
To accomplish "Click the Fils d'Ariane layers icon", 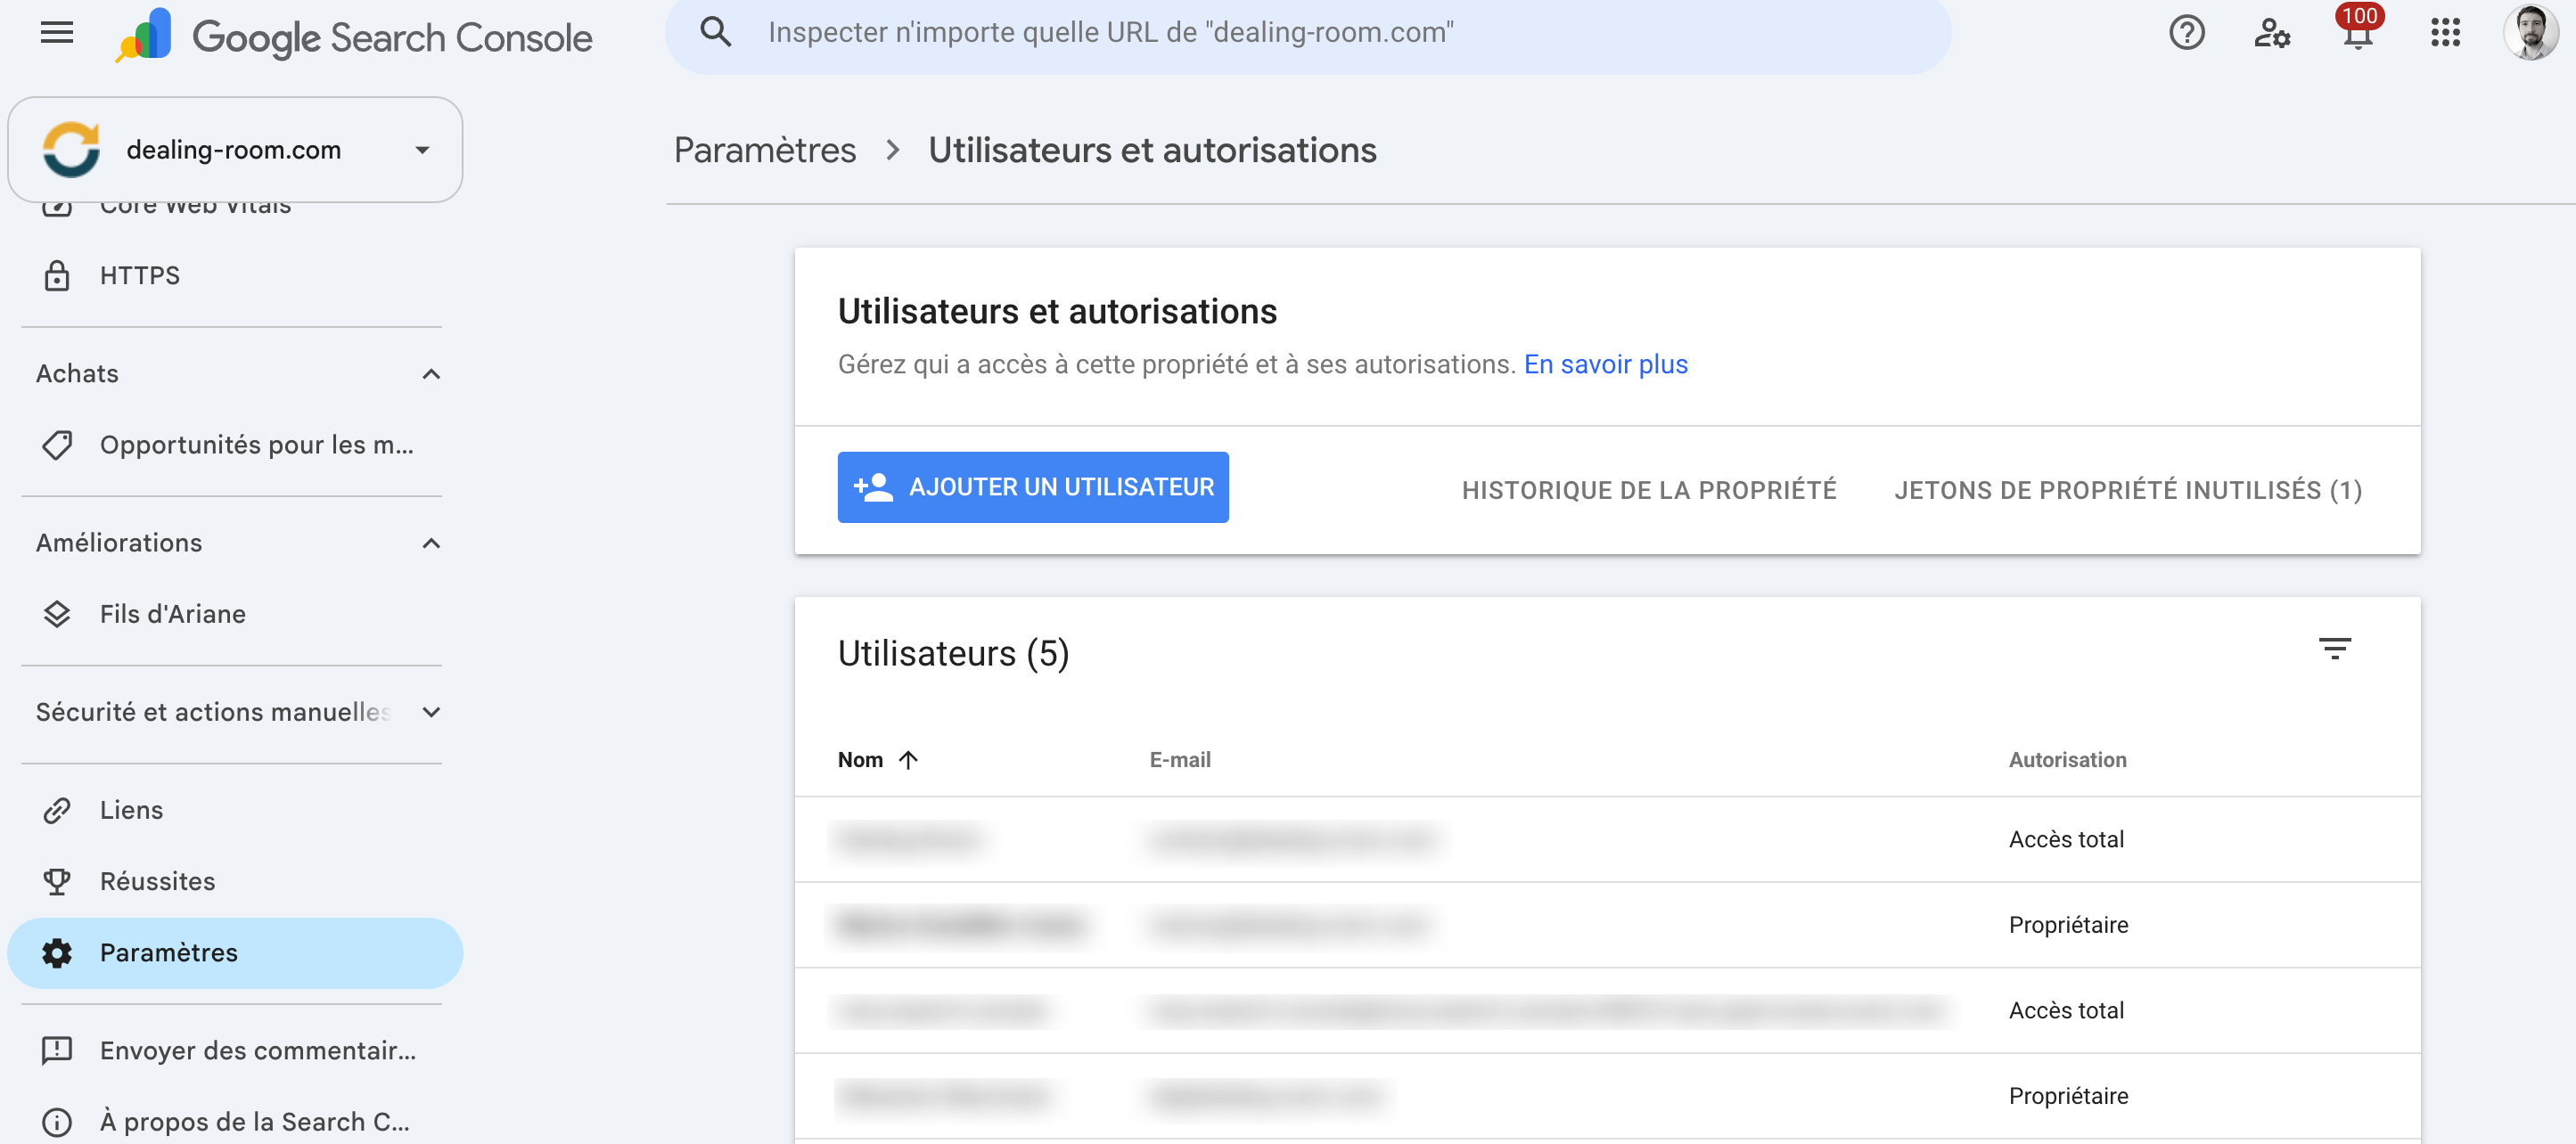I will pyautogui.click(x=57, y=614).
